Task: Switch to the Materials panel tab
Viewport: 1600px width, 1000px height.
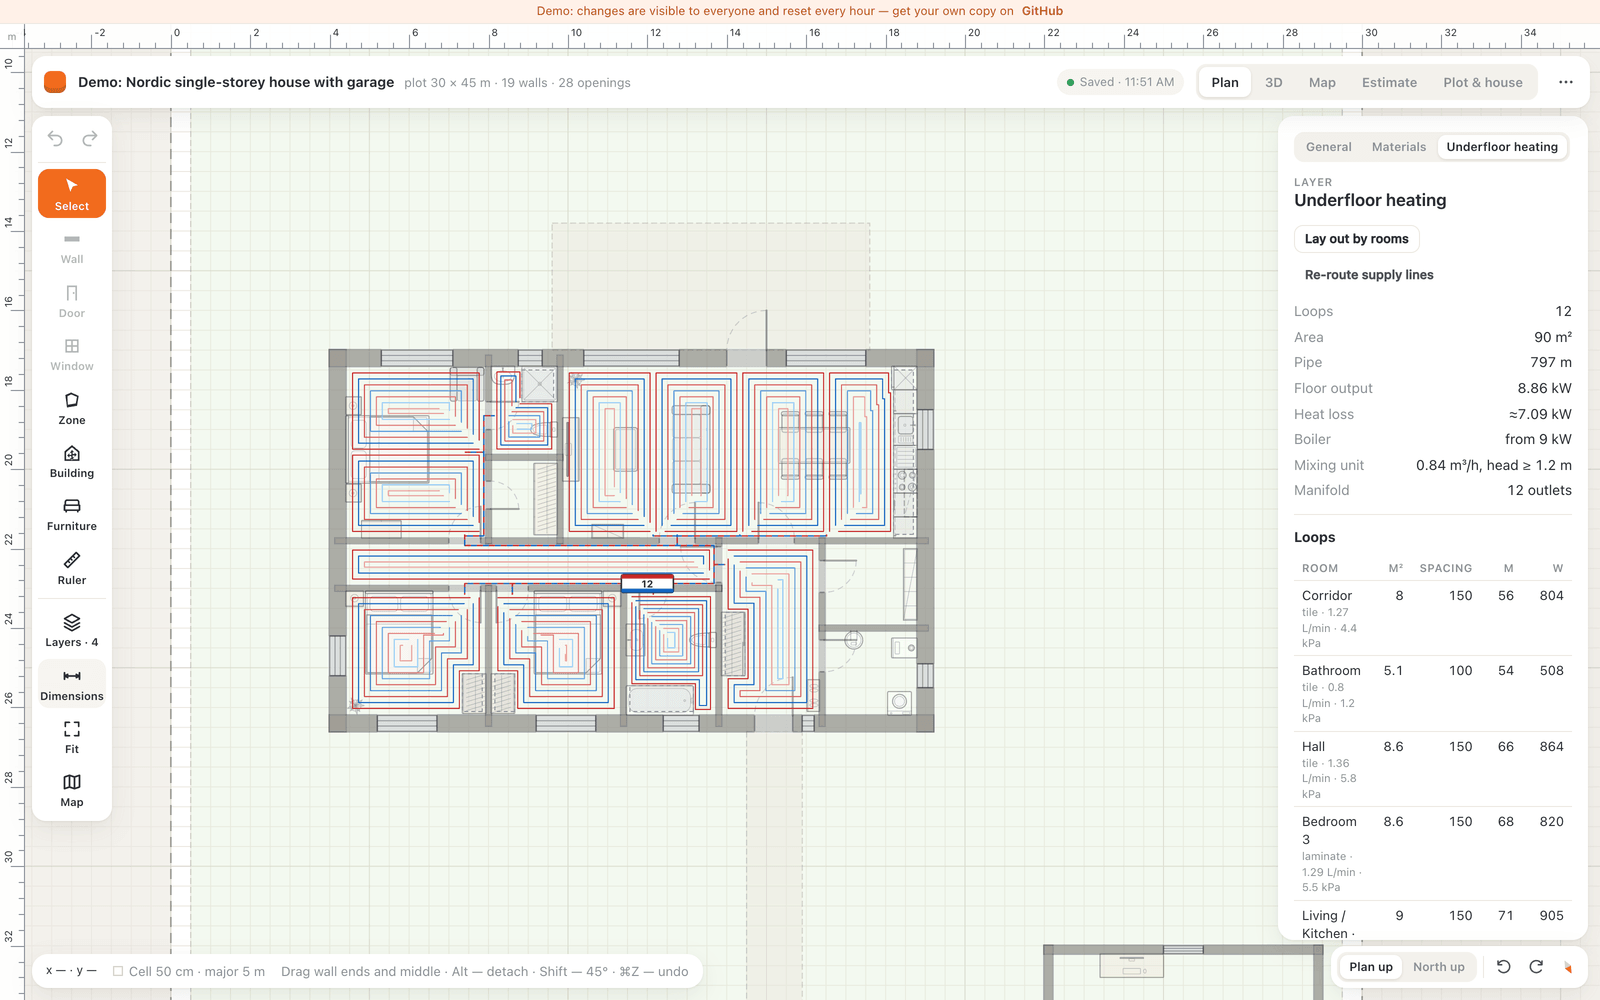Action: point(1399,147)
